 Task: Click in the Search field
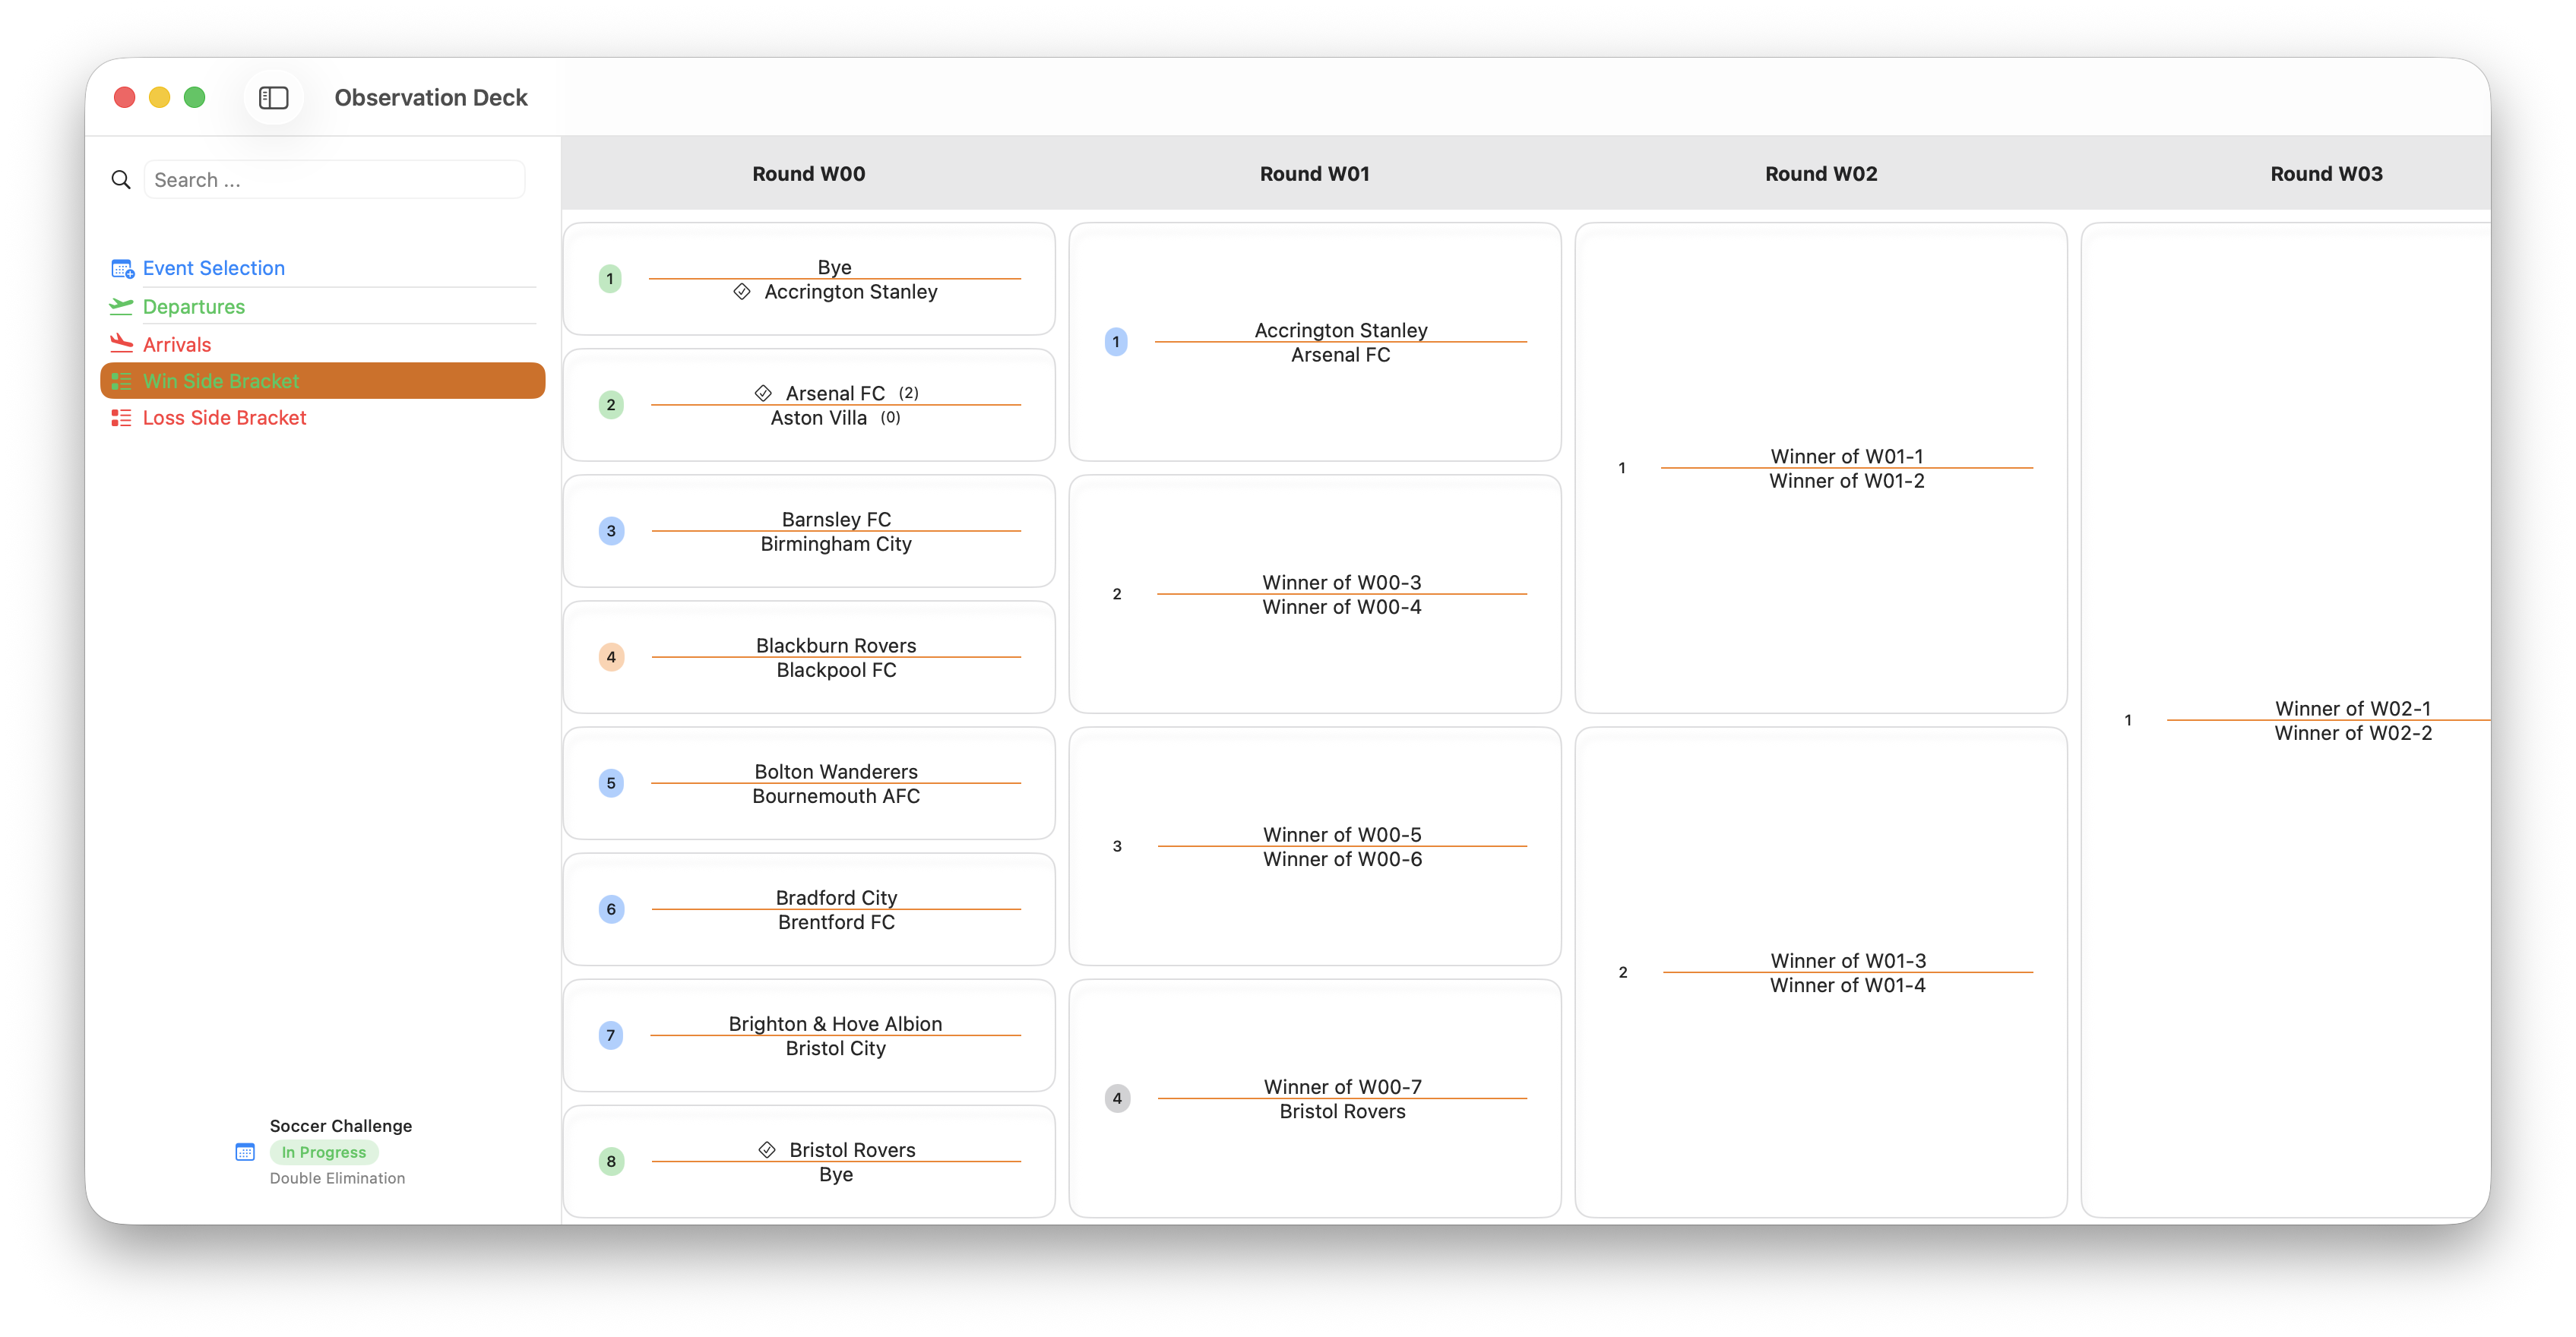pyautogui.click(x=333, y=180)
